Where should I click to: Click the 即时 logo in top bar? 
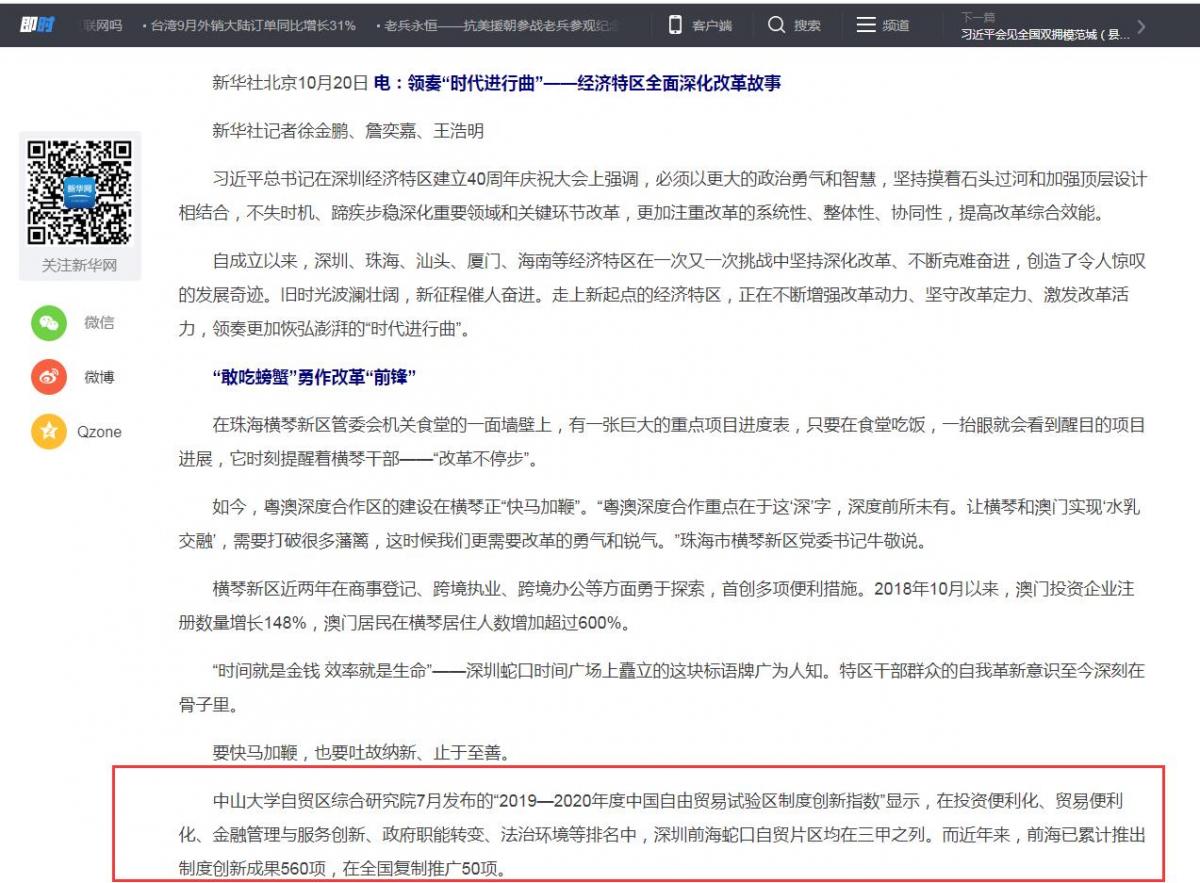click(36, 25)
